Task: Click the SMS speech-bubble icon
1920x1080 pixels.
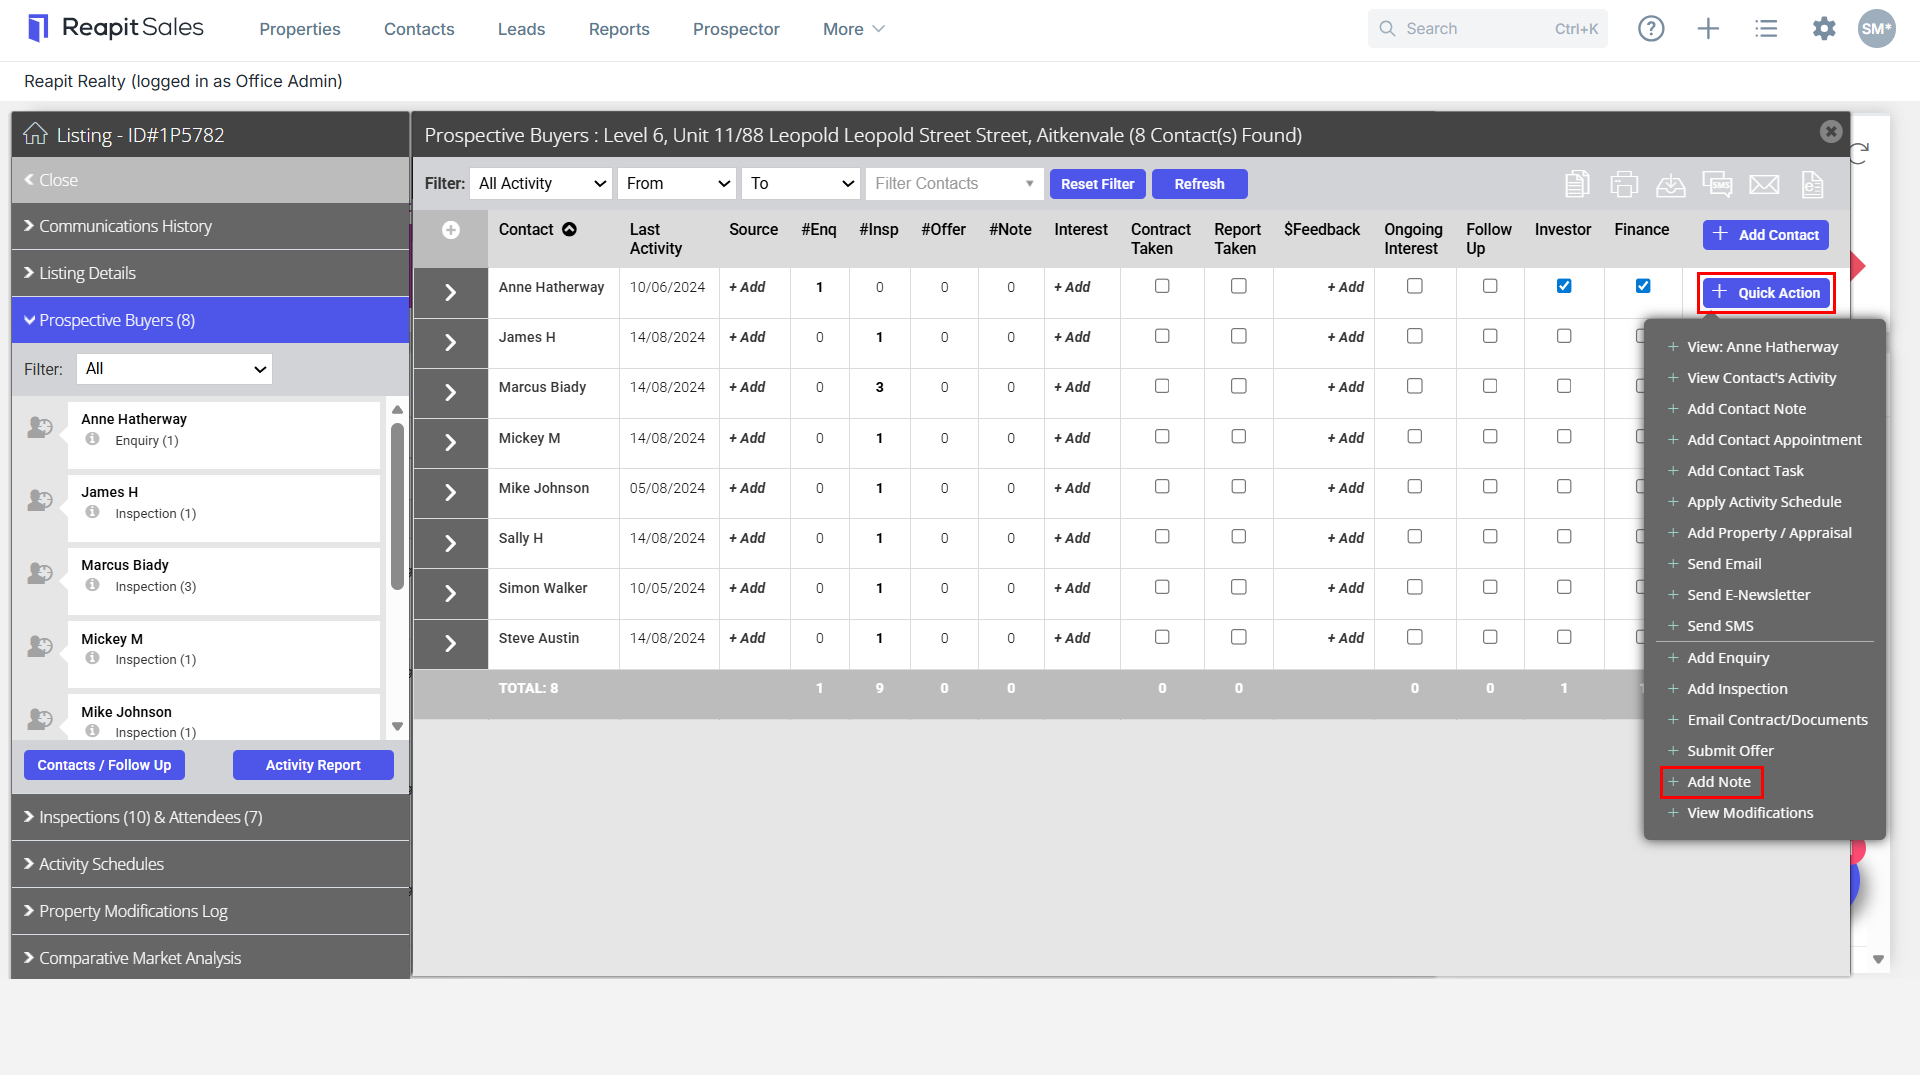Action: (1717, 184)
